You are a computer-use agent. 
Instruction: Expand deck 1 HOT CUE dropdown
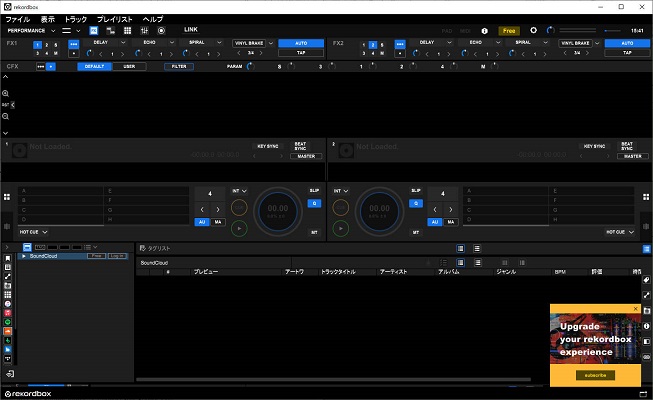[x=33, y=232]
